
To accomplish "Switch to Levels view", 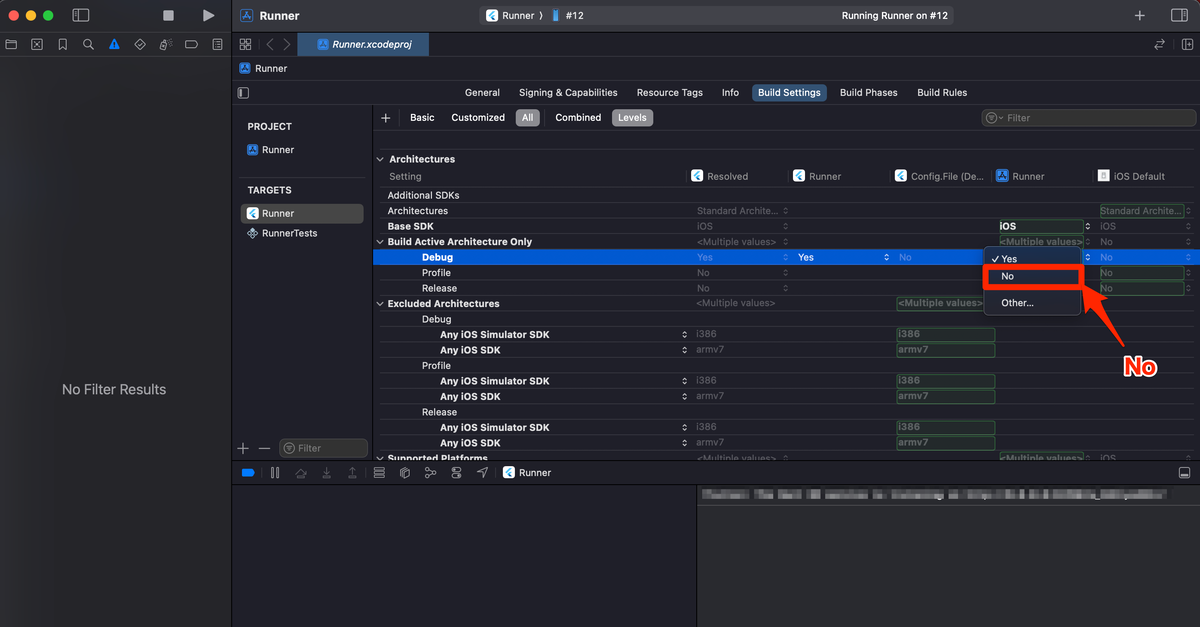I will [632, 118].
